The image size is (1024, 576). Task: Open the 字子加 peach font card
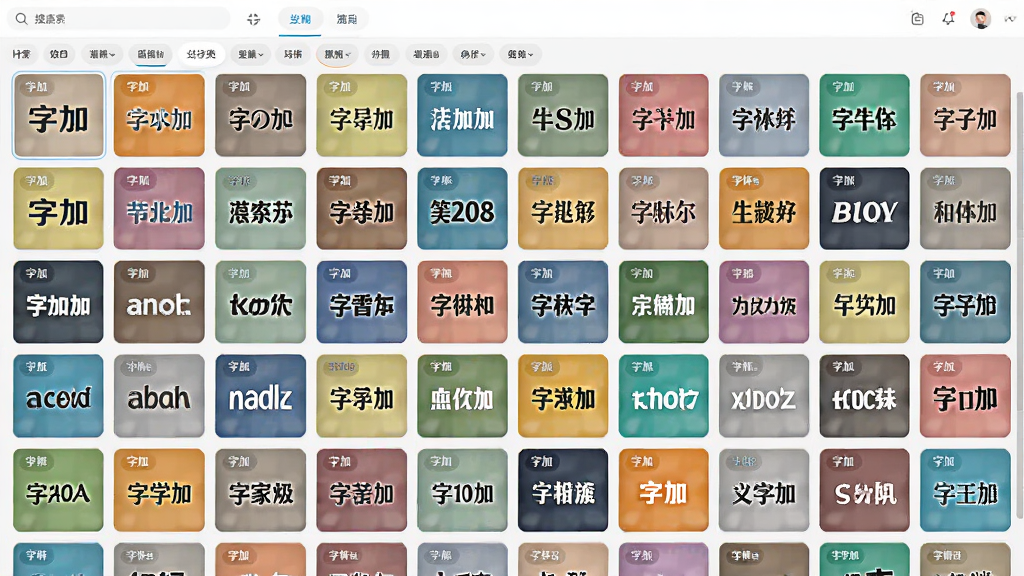pyautogui.click(x=965, y=115)
